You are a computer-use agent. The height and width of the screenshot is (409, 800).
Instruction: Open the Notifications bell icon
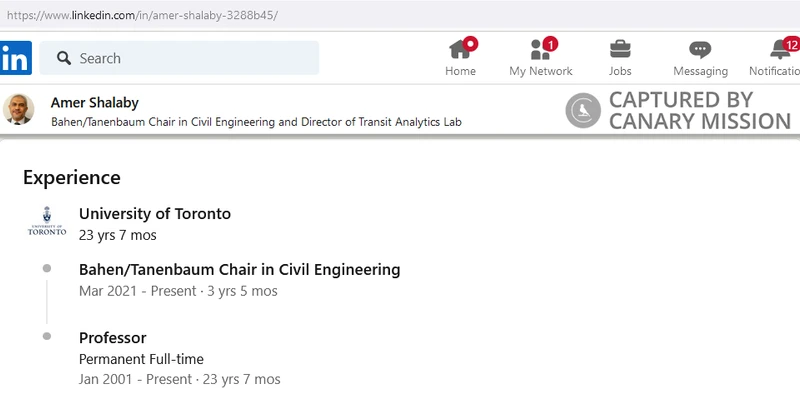[782, 49]
